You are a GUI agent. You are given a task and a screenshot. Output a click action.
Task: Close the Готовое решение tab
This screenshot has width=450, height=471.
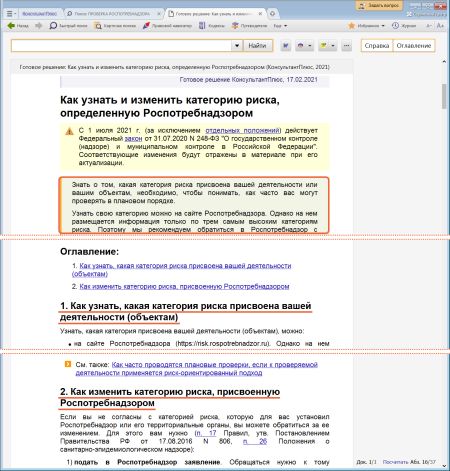click(x=260, y=14)
